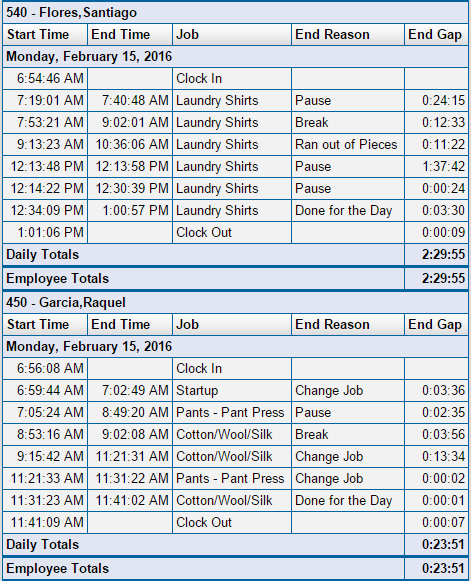Click the 8:49:20 AM end time cell
This screenshot has height=581, width=471.
130,412
